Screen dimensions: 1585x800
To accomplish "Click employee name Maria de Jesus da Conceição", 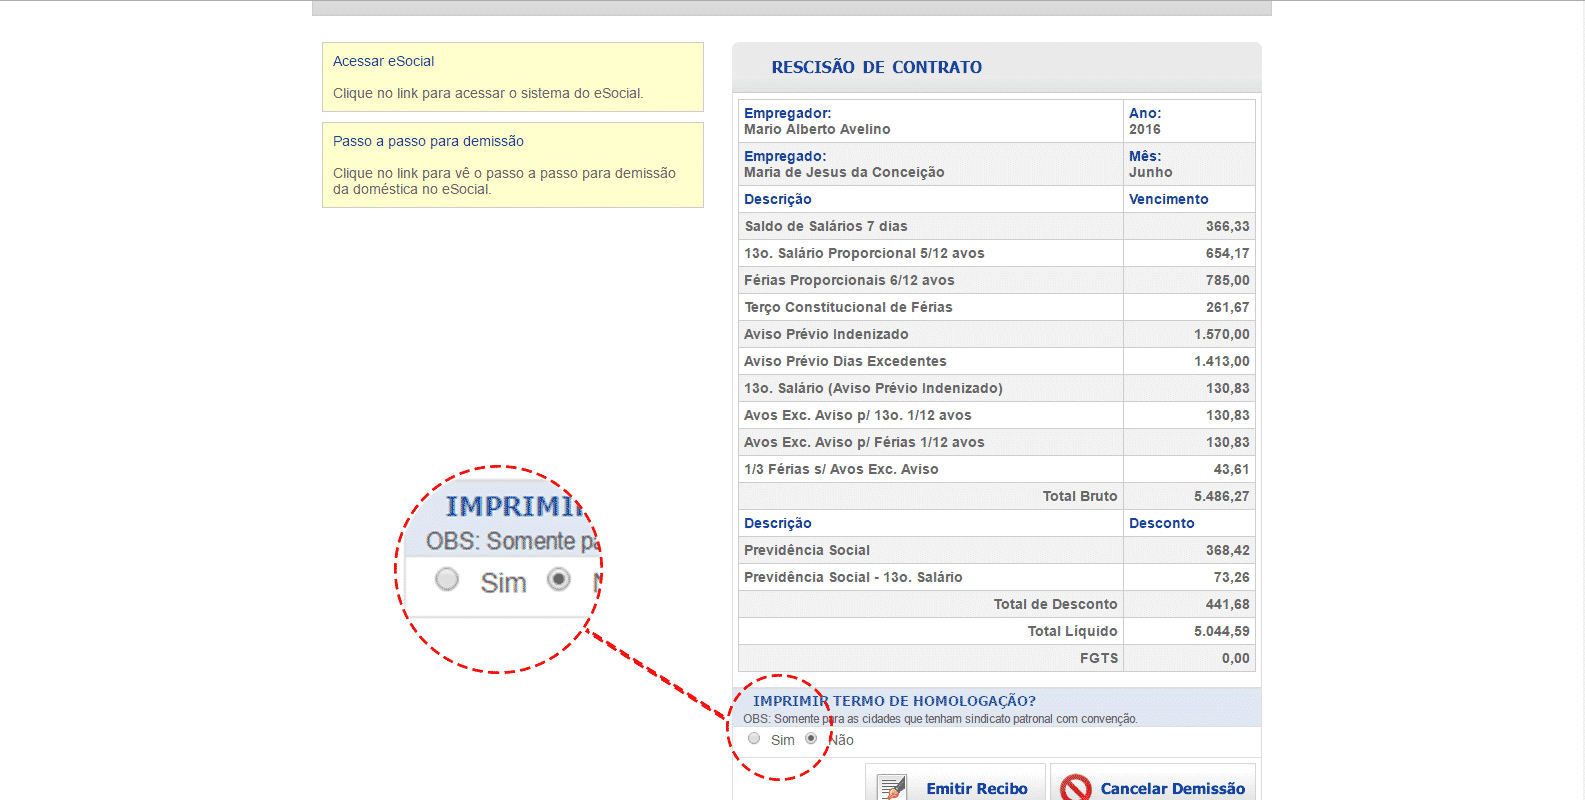I will pos(844,172).
